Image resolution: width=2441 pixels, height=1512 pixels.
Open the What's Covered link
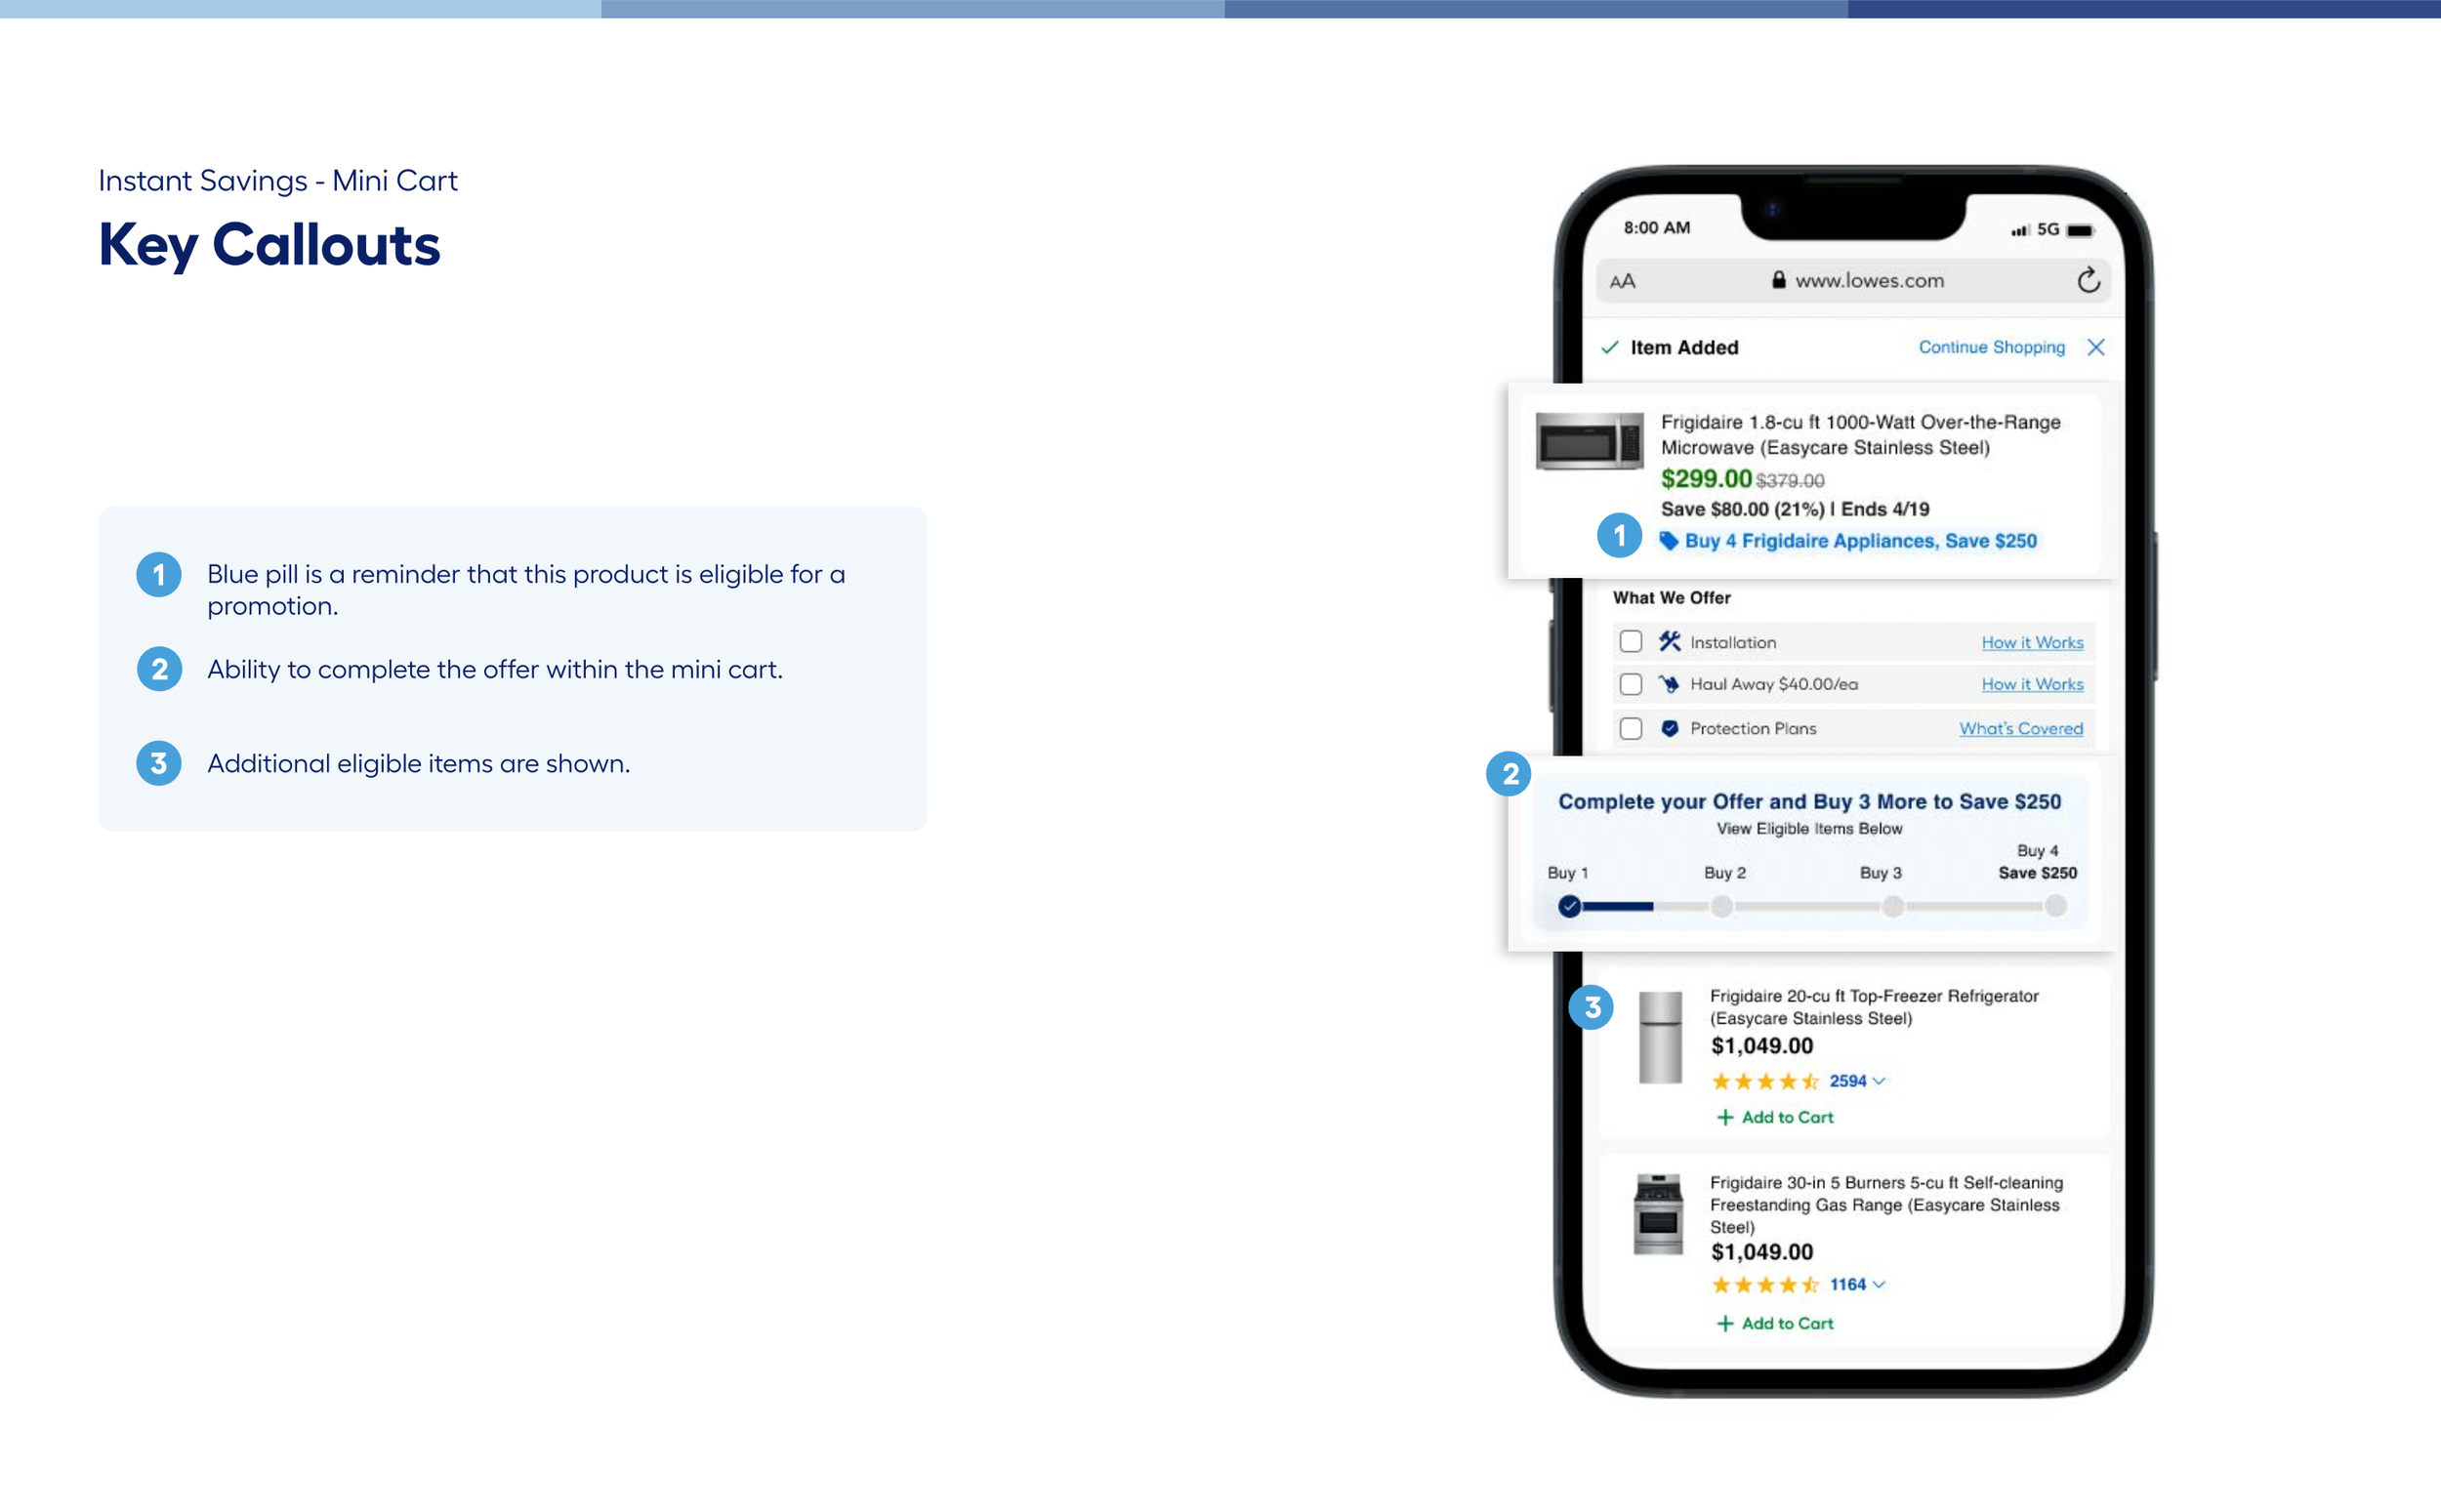(2020, 728)
